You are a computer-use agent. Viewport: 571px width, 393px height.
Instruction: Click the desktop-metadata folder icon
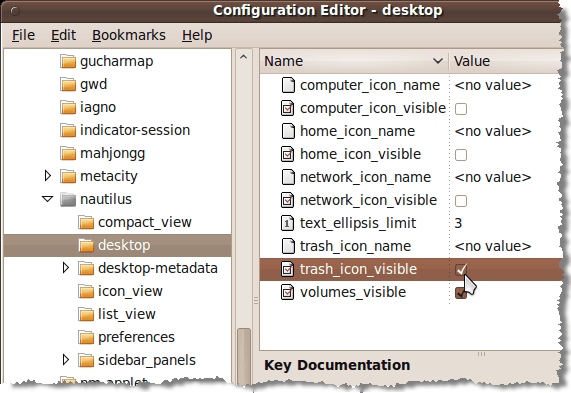pos(86,268)
